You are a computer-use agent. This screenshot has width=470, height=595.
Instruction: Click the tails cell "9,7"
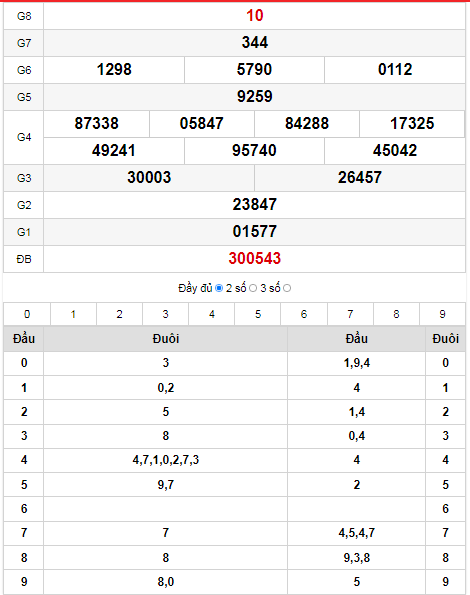pos(165,485)
